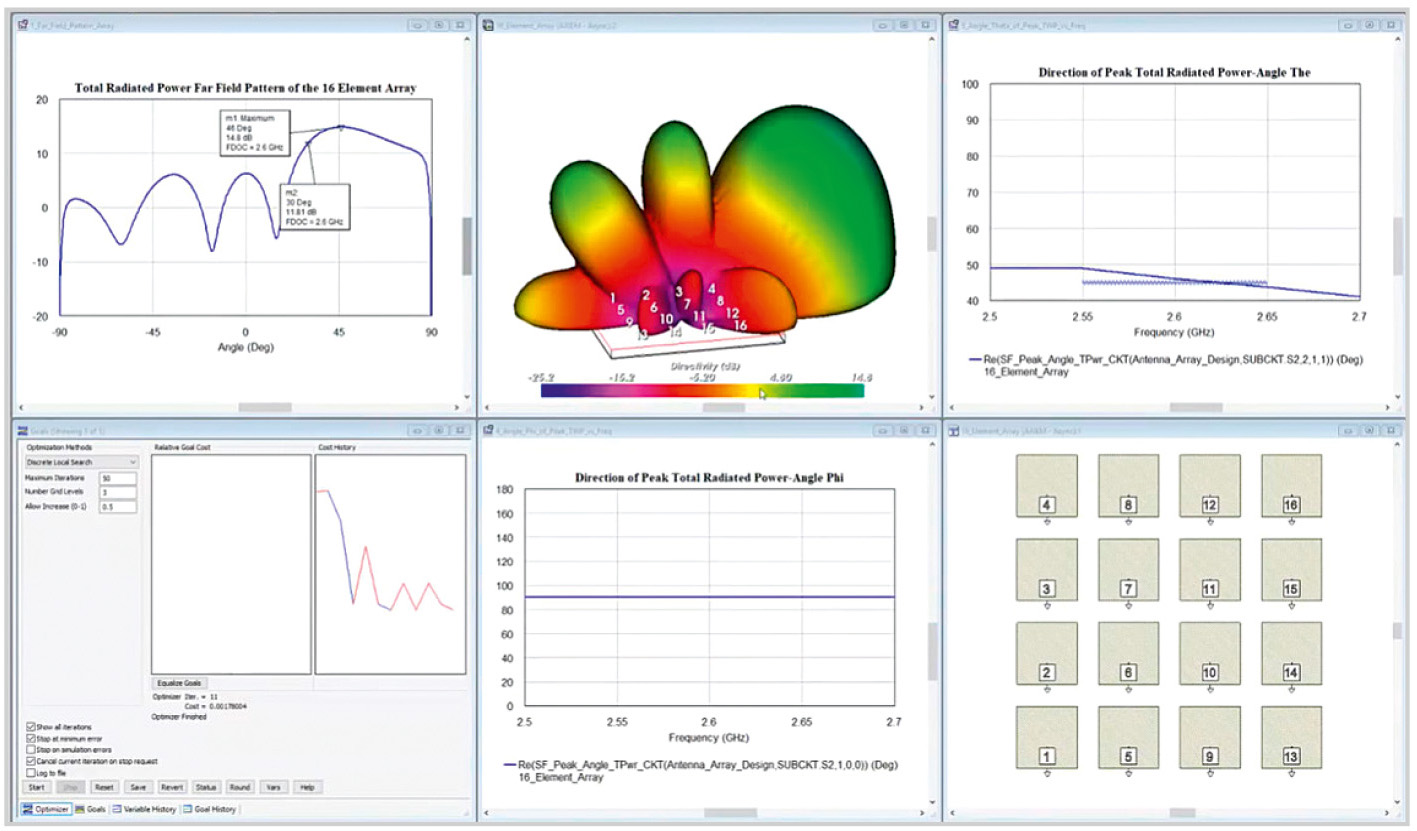The width and height of the screenshot is (1417, 831).
Task: Select patch antenna element 7 in layout
Action: [1128, 569]
